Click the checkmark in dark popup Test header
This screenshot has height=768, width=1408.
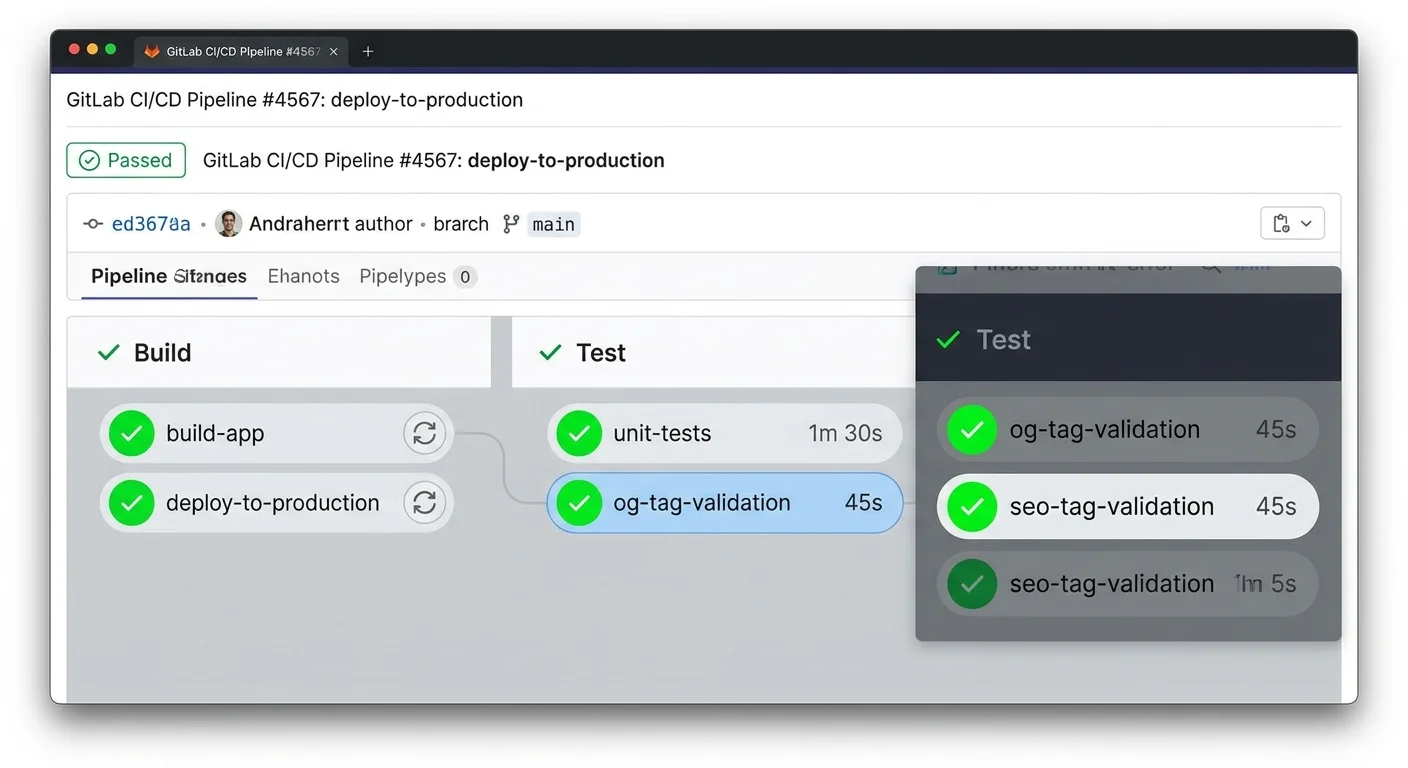tap(948, 340)
